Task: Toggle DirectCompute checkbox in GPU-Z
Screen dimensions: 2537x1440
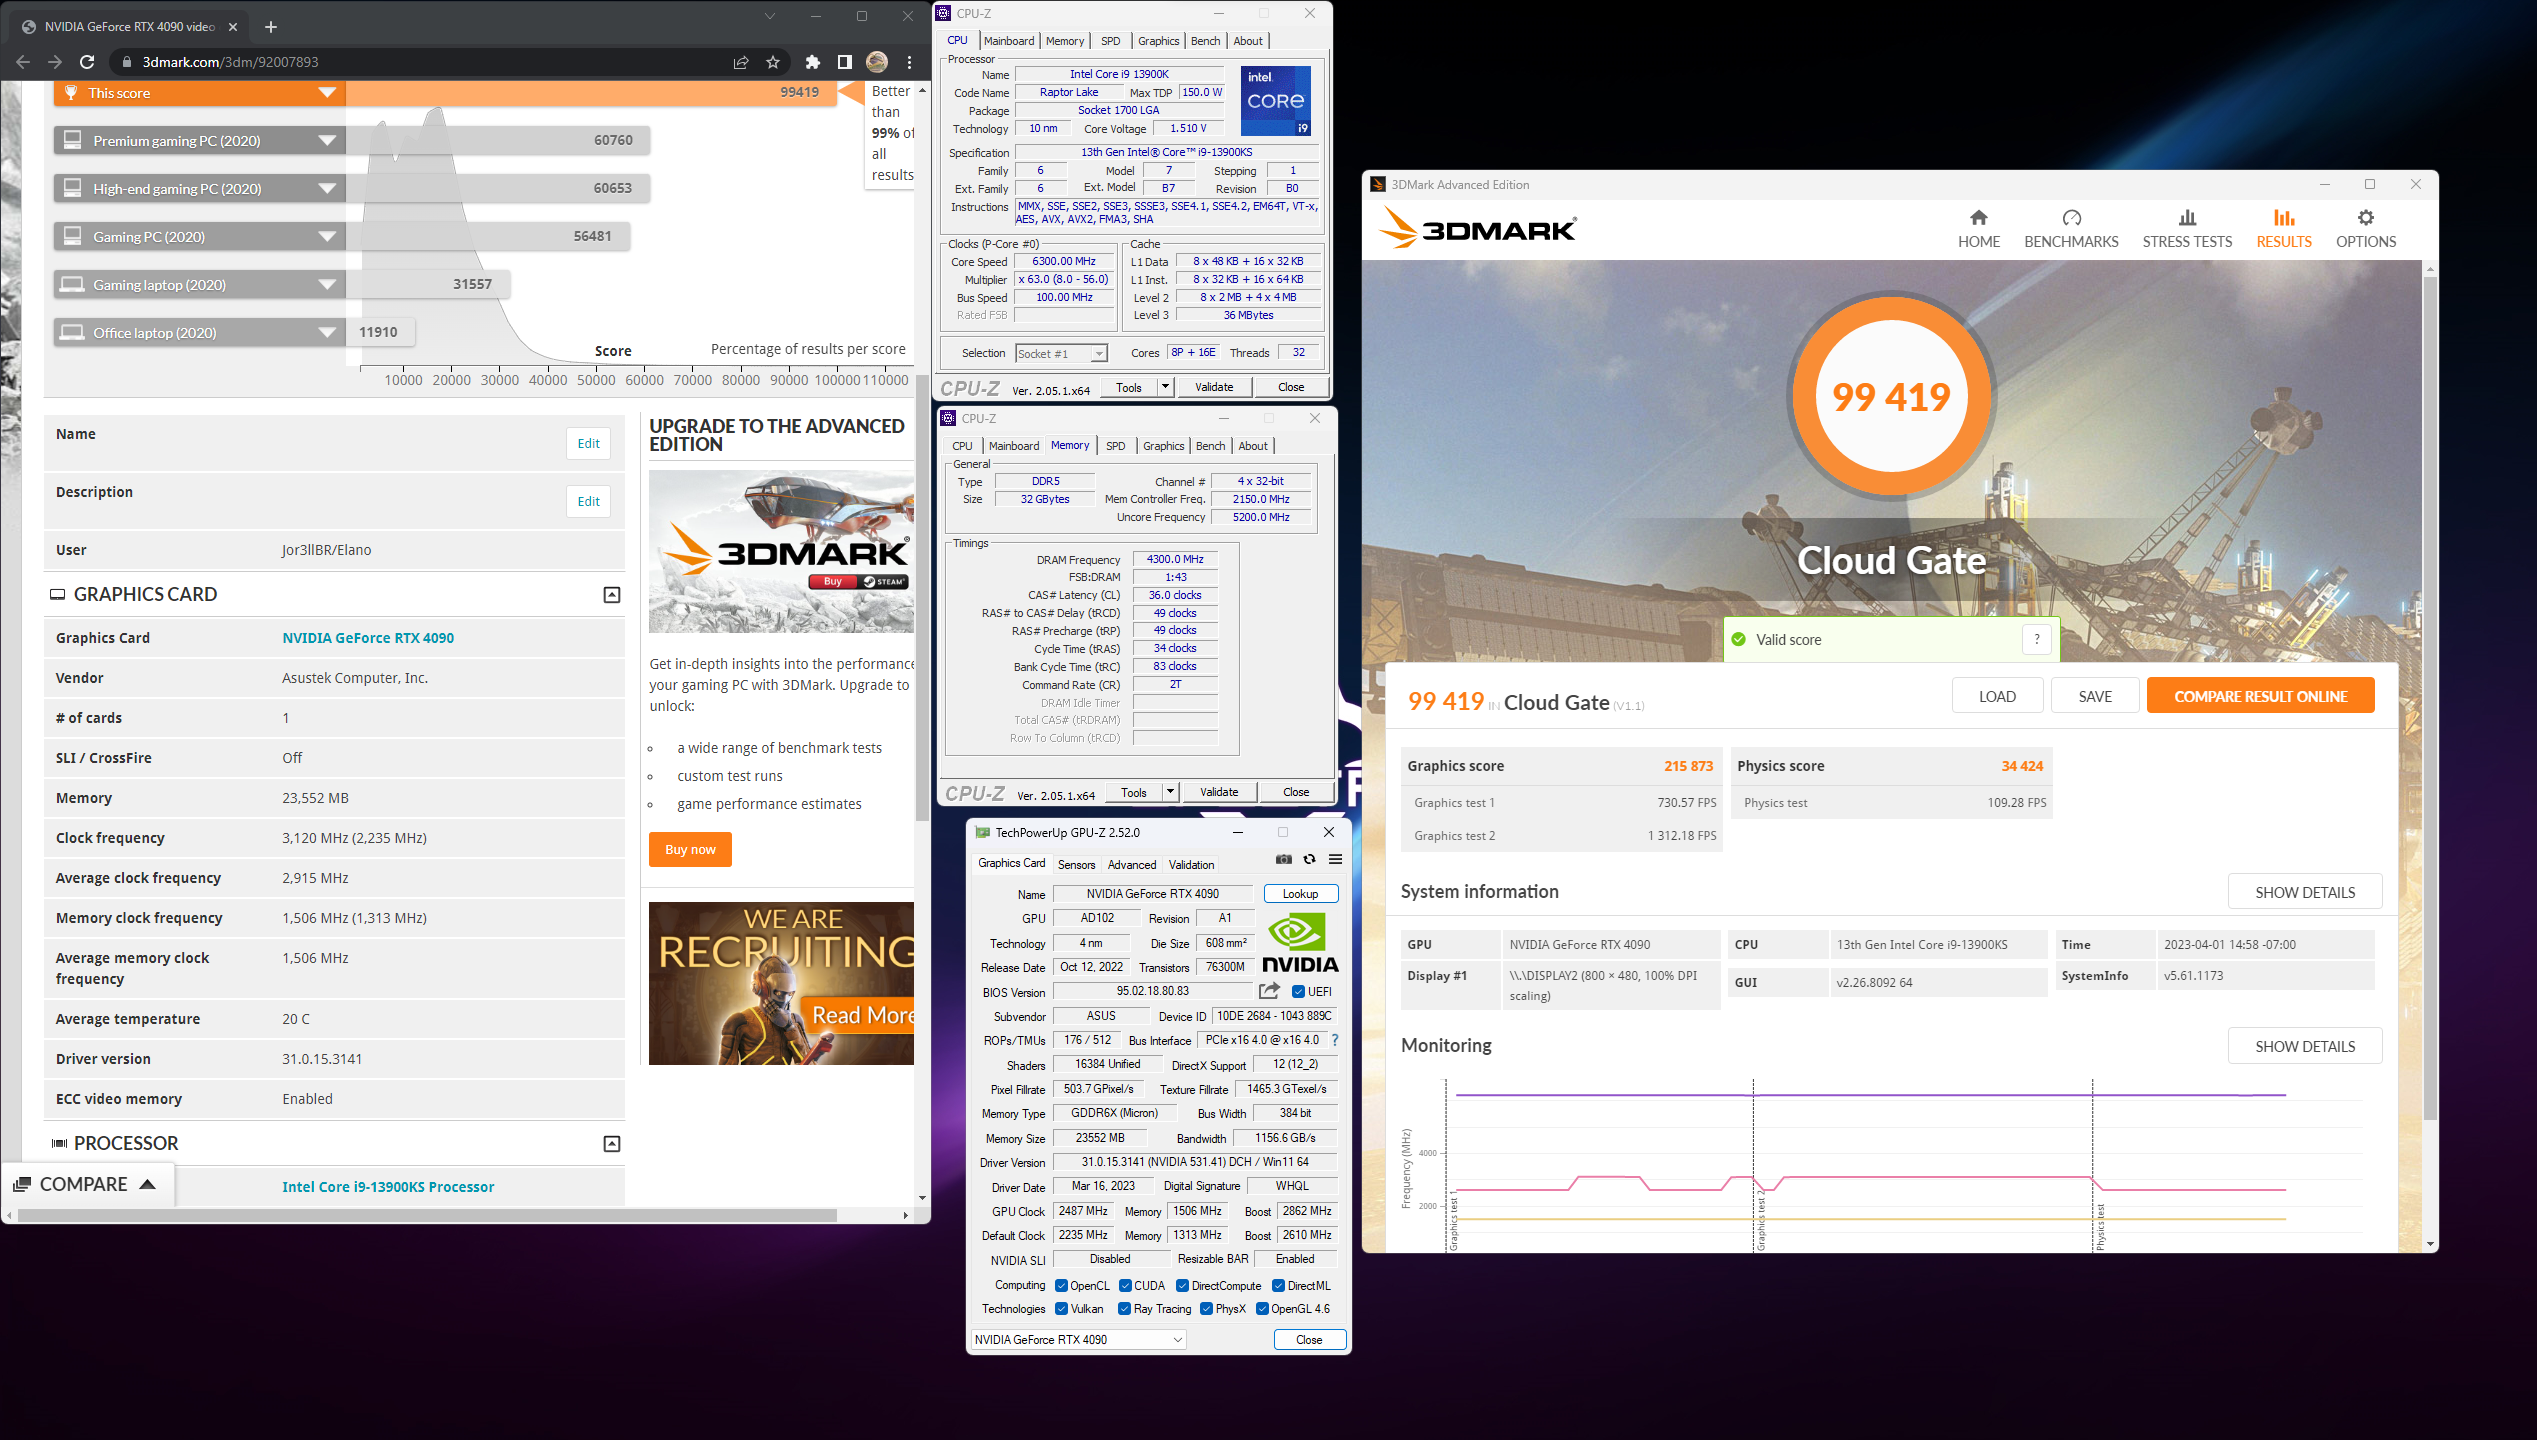Action: point(1182,1286)
